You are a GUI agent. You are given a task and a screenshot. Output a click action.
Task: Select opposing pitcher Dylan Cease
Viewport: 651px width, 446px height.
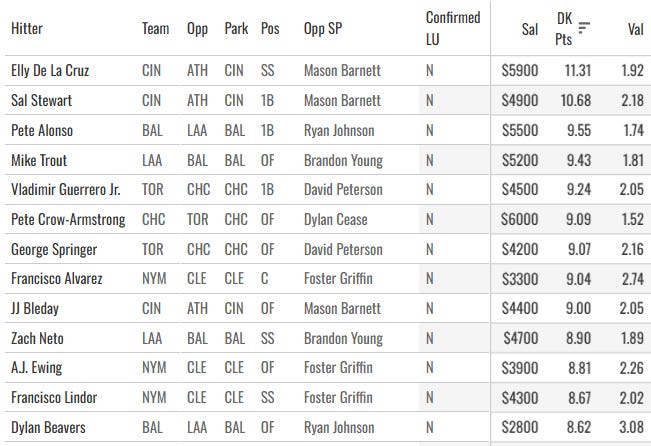click(x=335, y=219)
